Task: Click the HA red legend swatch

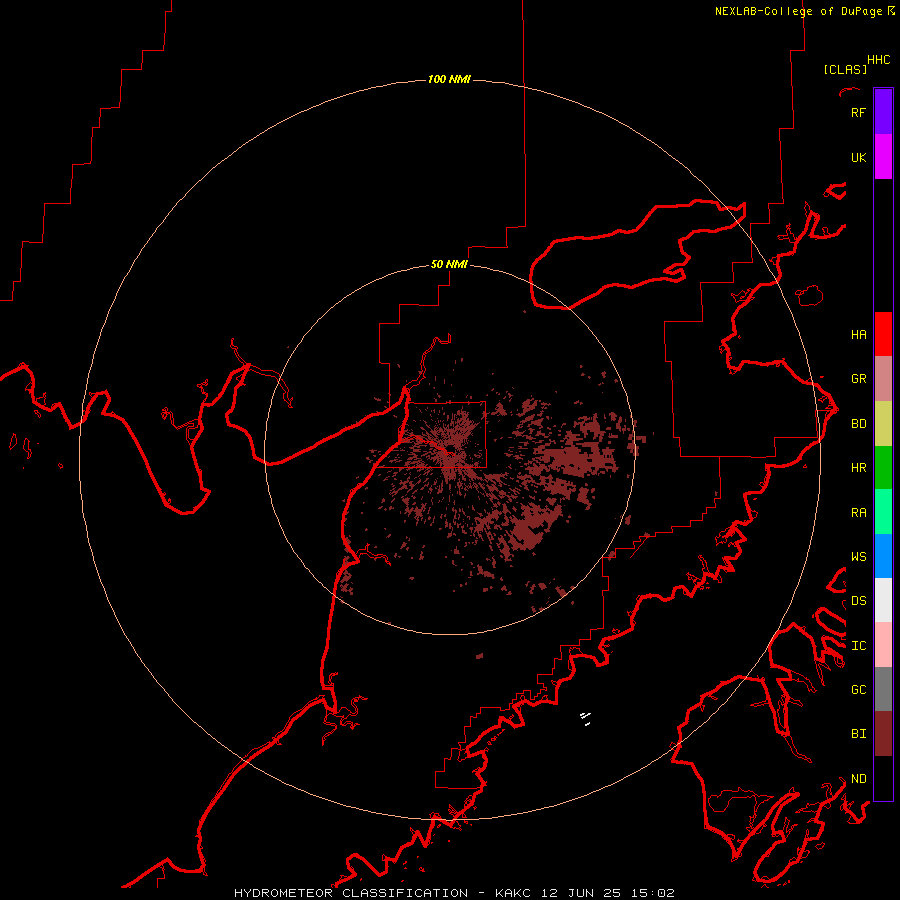Action: pos(883,334)
